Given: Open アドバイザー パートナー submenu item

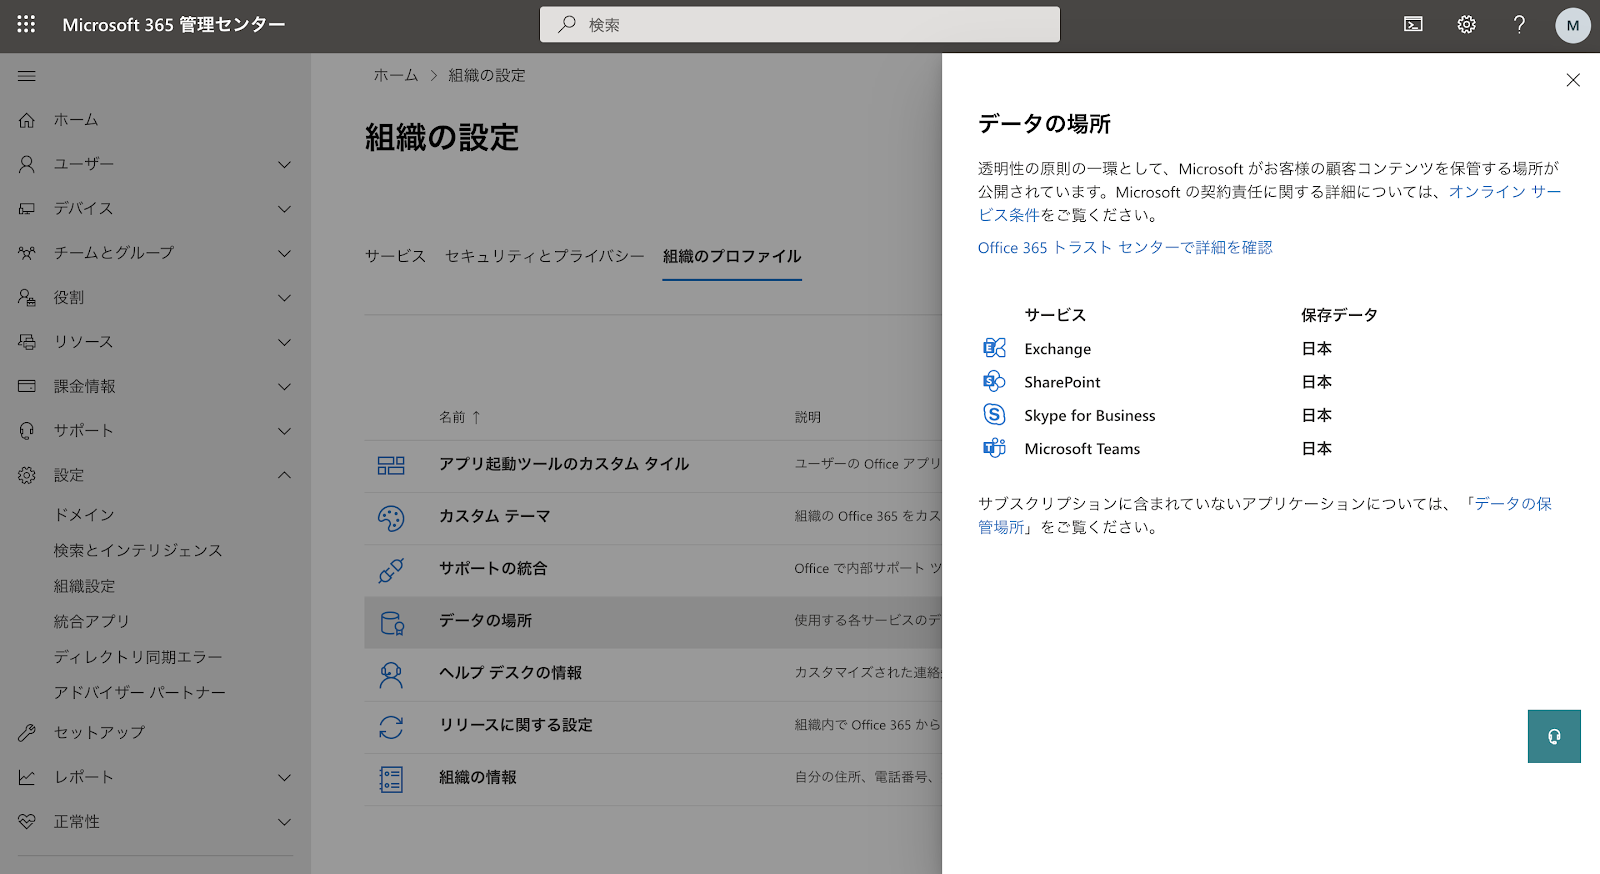Looking at the screenshot, I should coord(140,692).
